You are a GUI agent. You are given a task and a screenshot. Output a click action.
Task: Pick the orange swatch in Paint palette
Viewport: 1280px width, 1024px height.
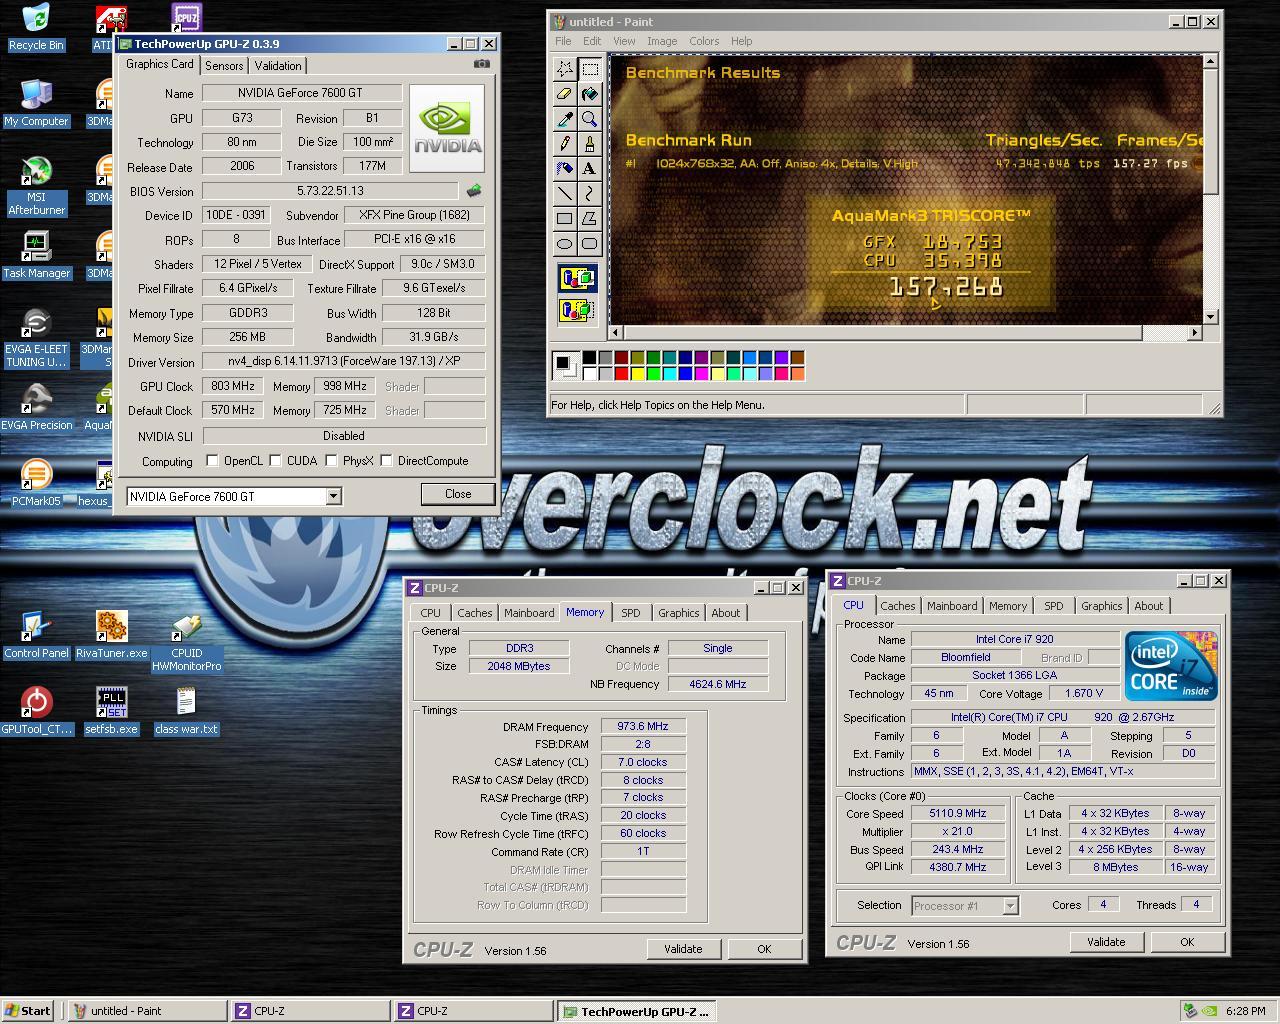797,374
